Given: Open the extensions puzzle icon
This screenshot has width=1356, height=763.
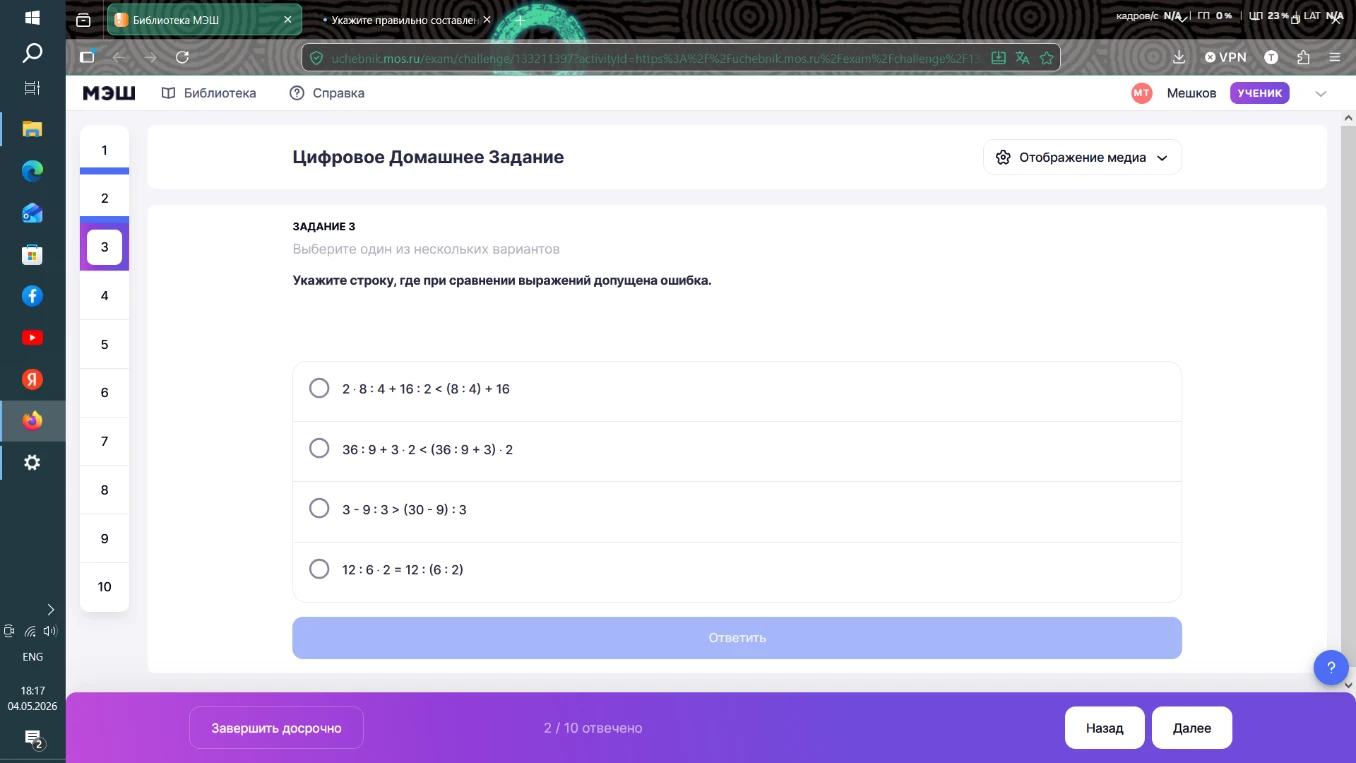Looking at the screenshot, I should click(1302, 58).
